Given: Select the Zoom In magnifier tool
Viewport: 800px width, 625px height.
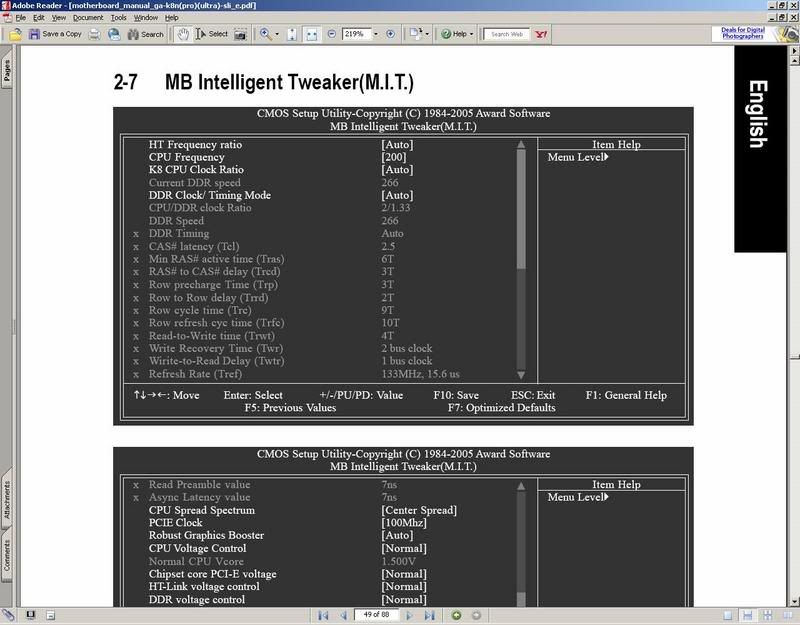Looking at the screenshot, I should coord(265,34).
